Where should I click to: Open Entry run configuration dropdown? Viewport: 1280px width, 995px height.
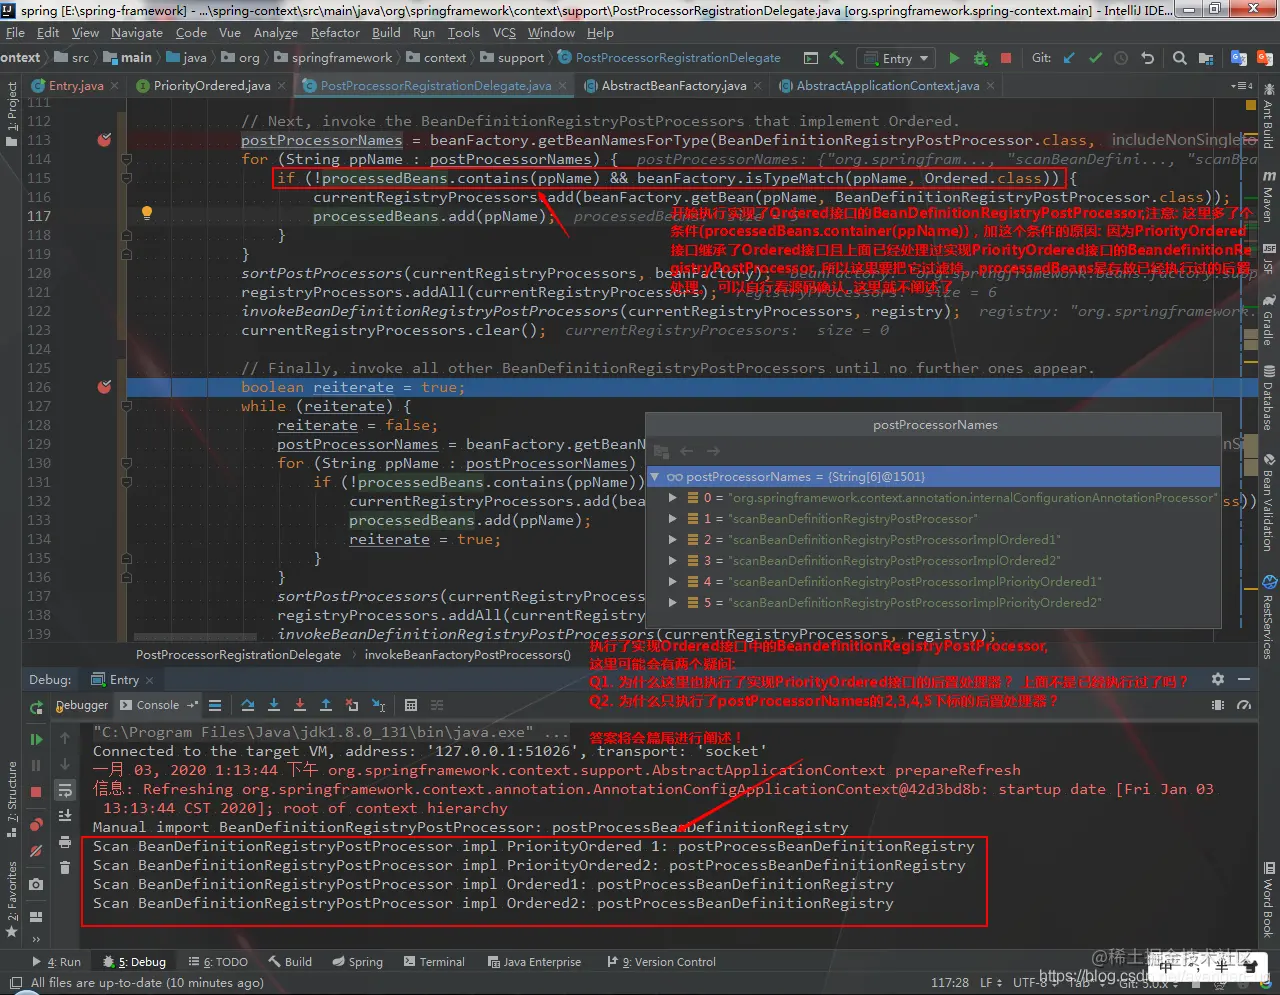[896, 58]
